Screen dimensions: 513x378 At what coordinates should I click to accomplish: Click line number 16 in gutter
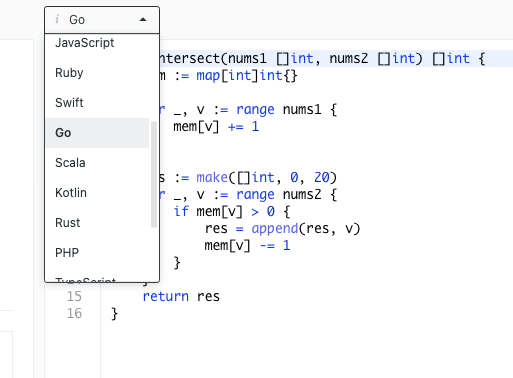[x=74, y=313]
